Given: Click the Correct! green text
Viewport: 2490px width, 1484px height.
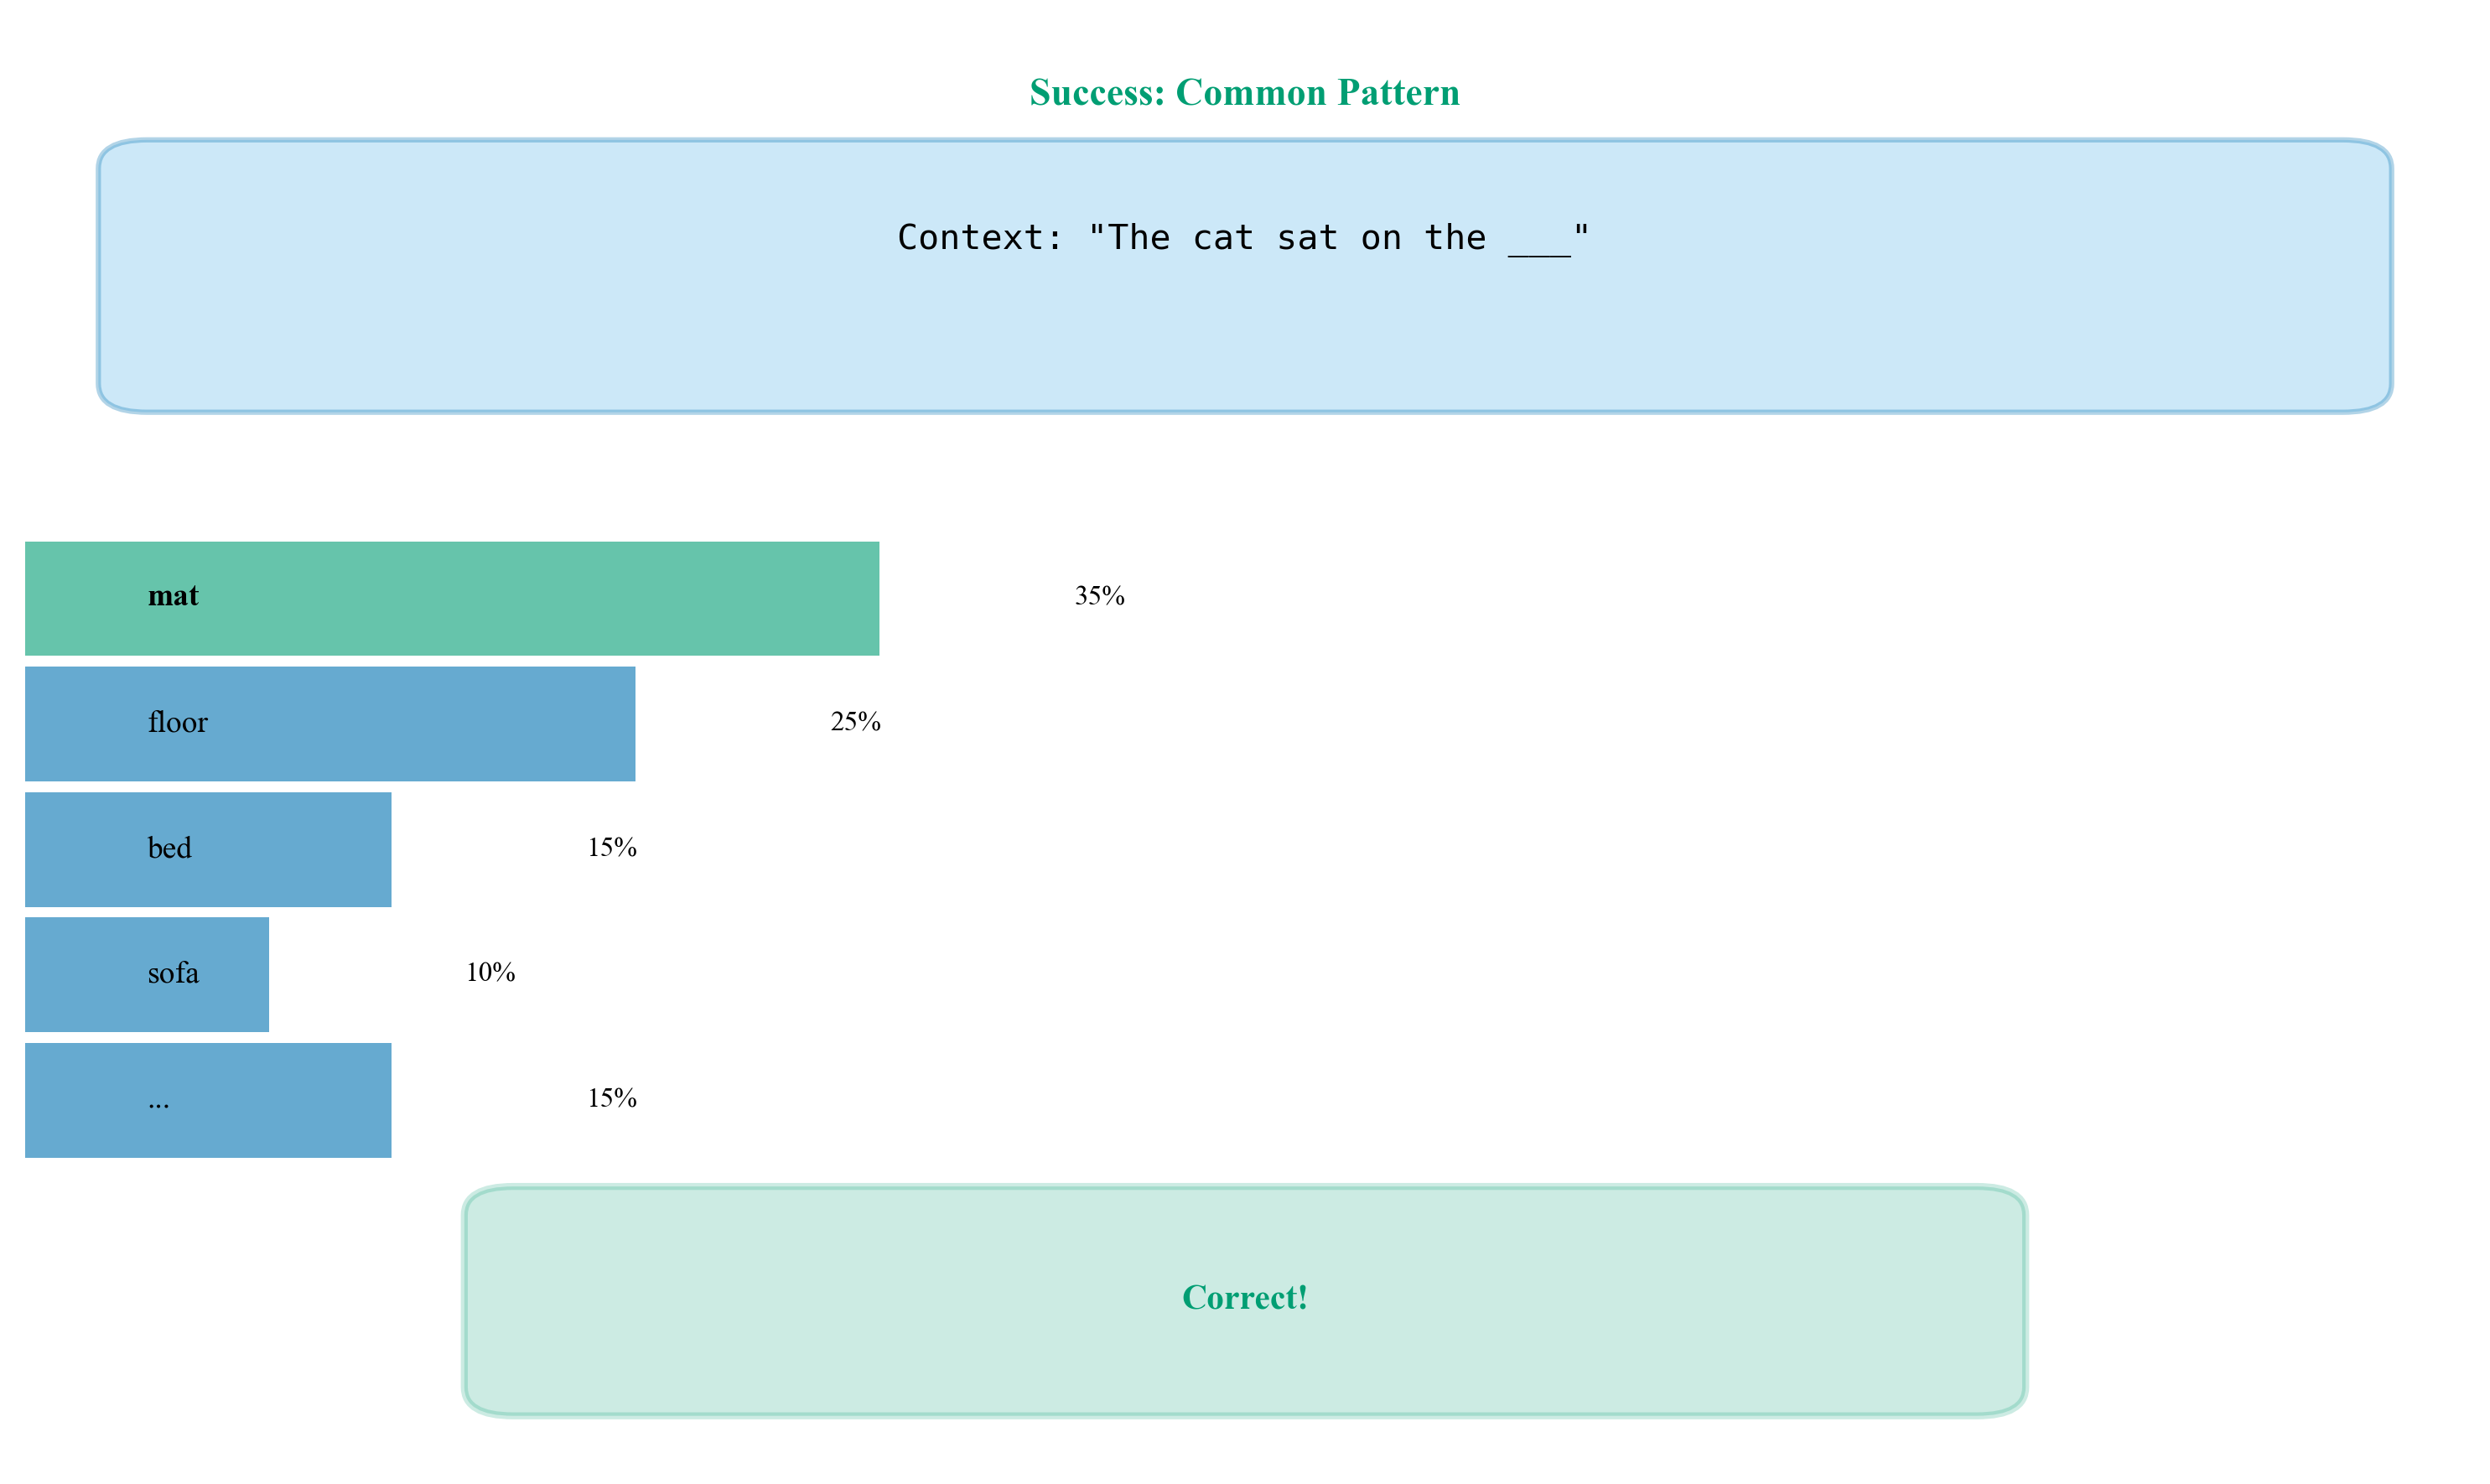Looking at the screenshot, I should [x=1244, y=1297].
